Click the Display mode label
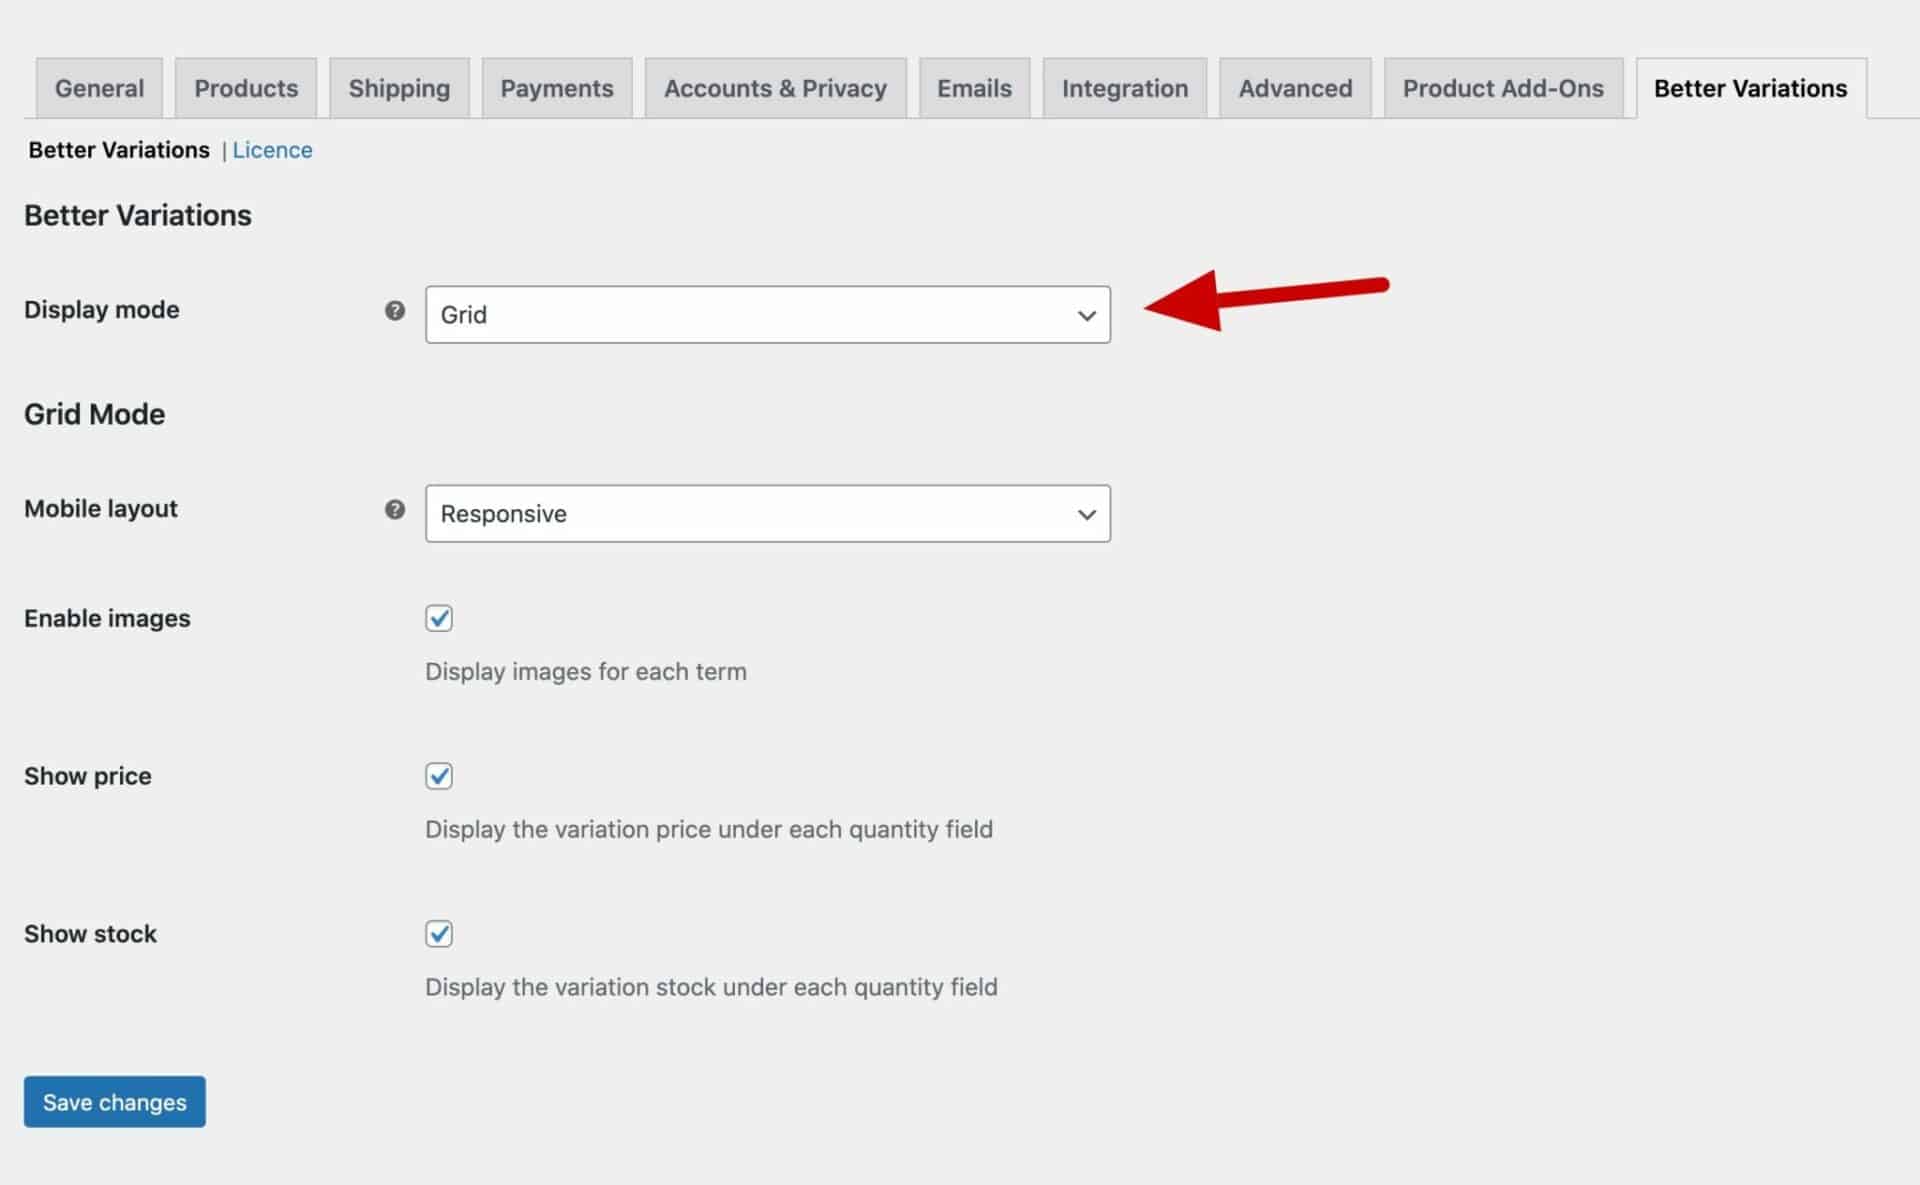 tap(102, 310)
